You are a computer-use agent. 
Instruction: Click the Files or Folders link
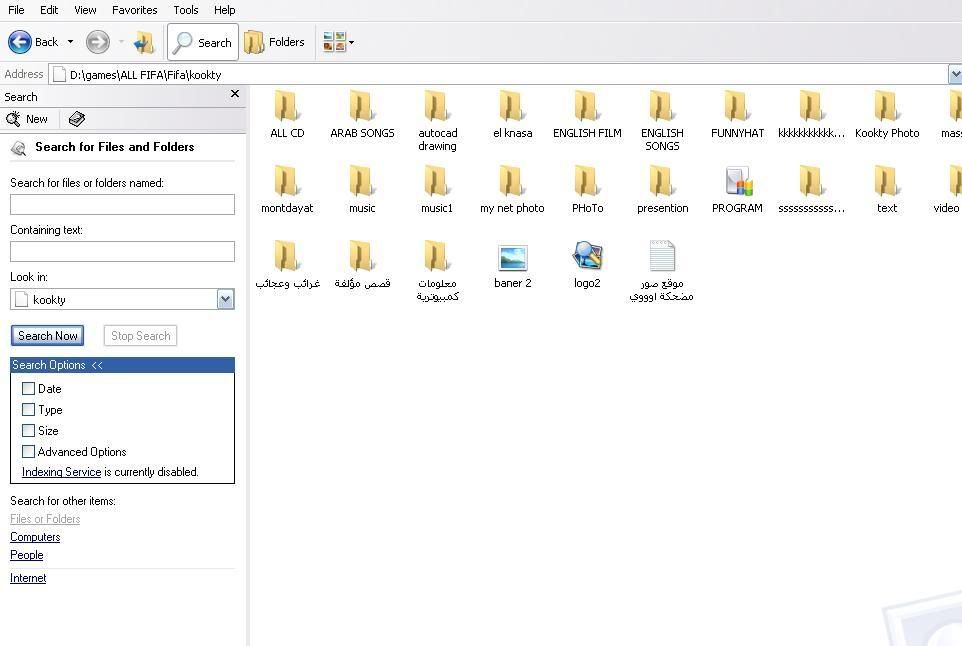45,519
